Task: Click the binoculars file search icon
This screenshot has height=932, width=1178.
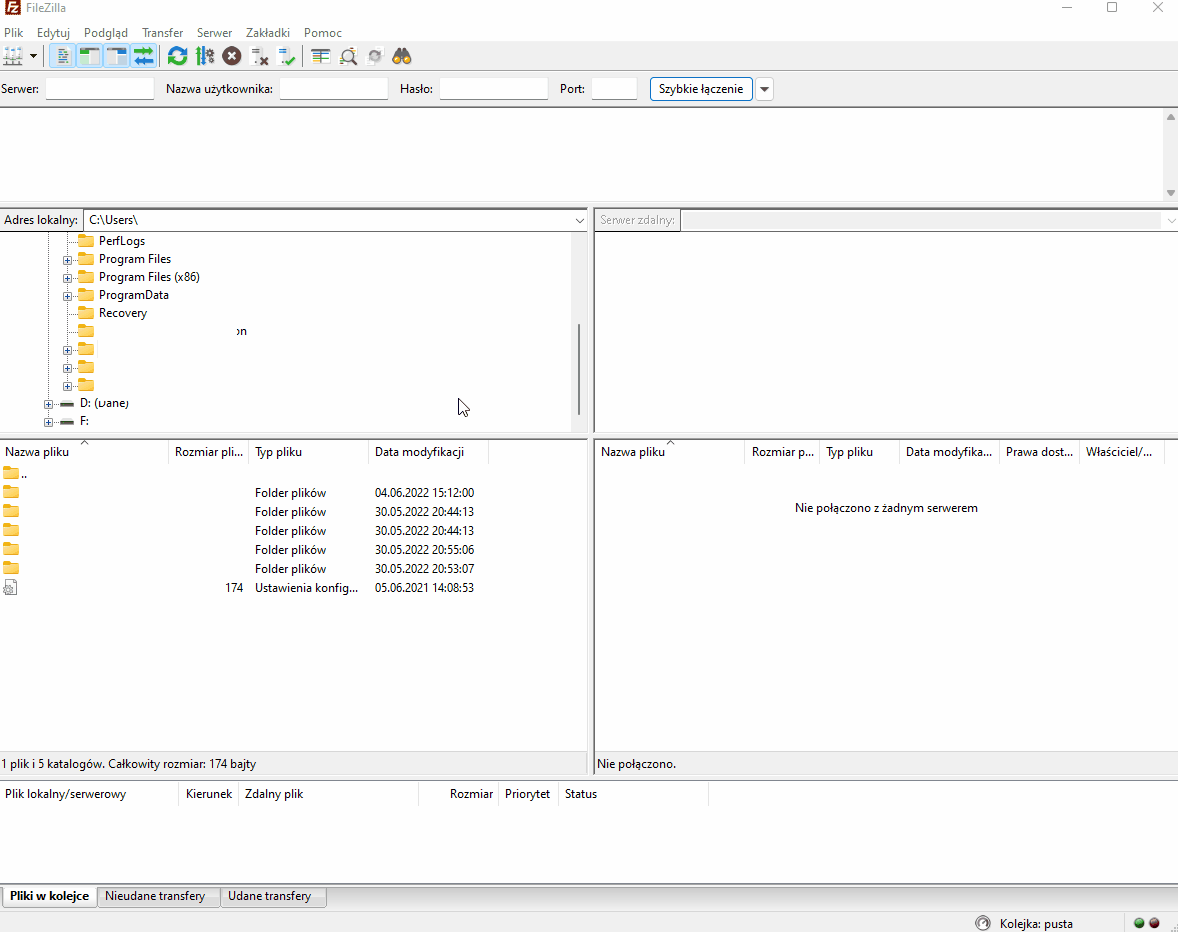Action: [x=402, y=56]
